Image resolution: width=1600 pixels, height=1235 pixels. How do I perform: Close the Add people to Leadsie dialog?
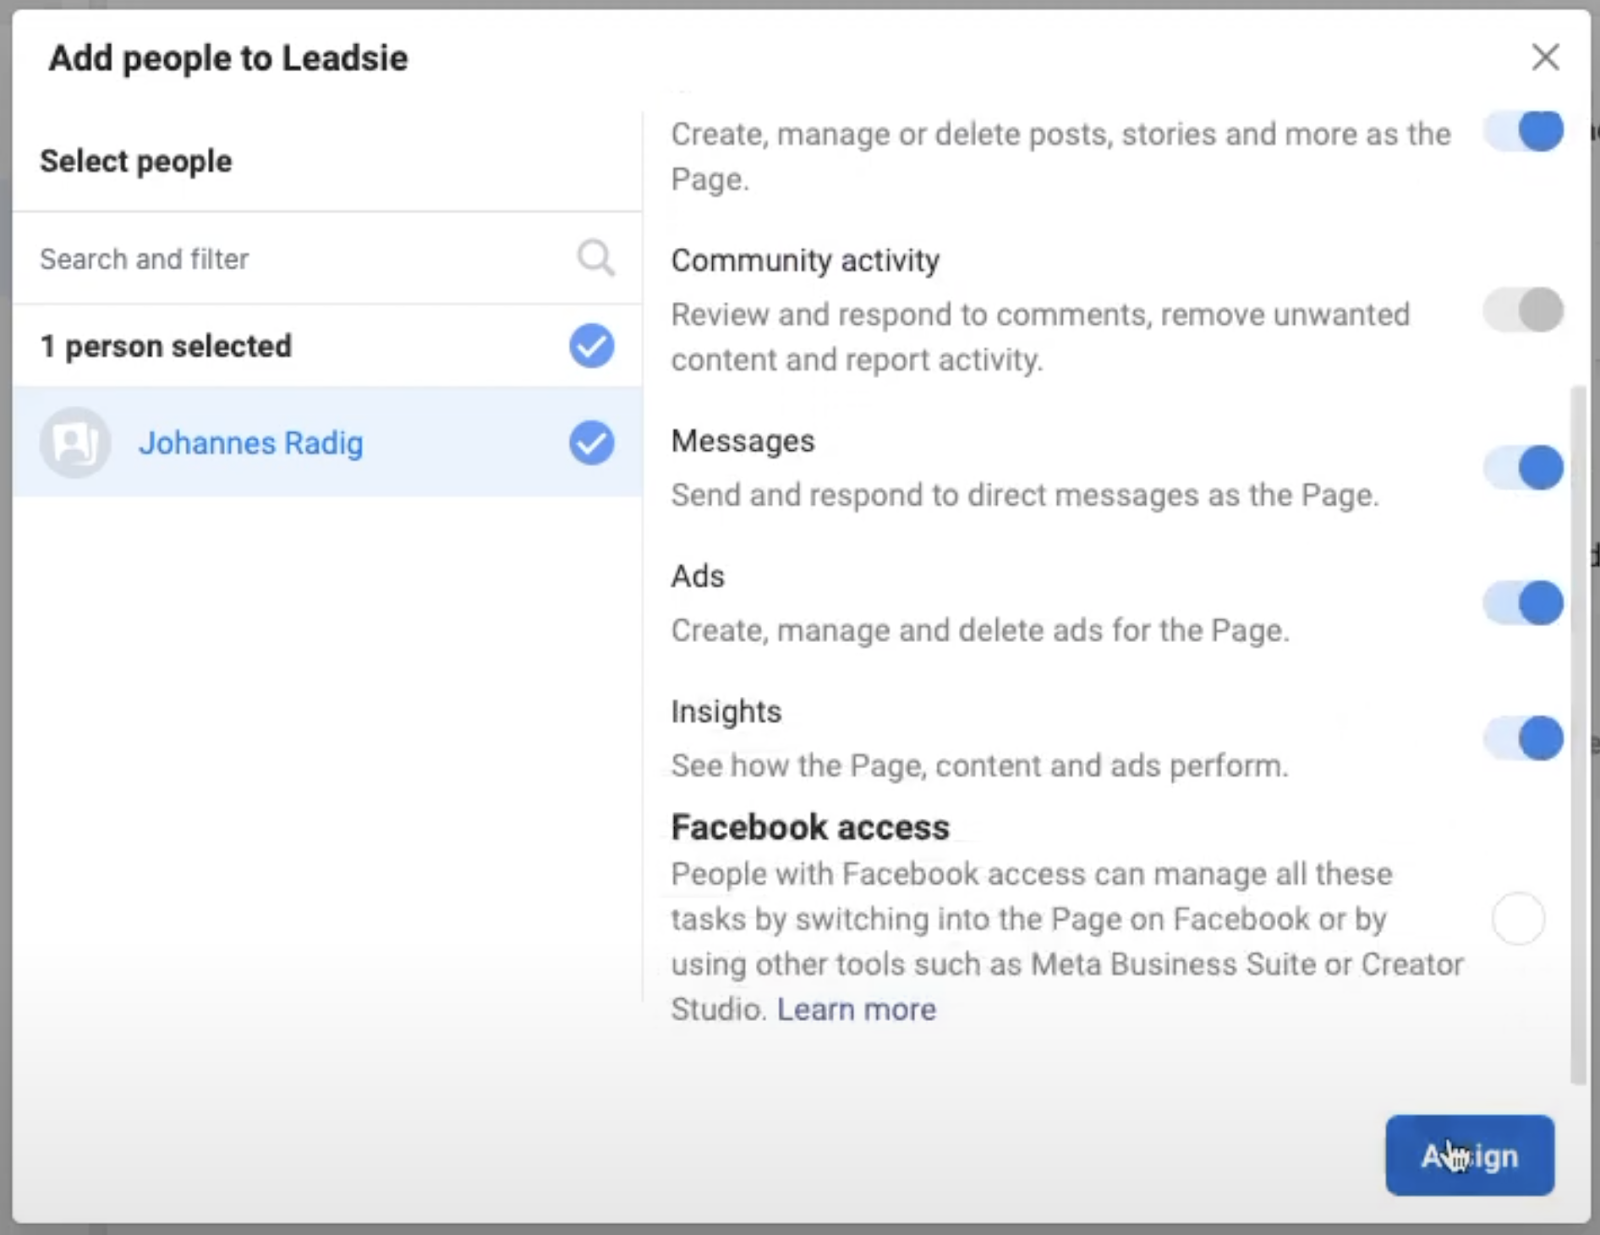tap(1545, 57)
